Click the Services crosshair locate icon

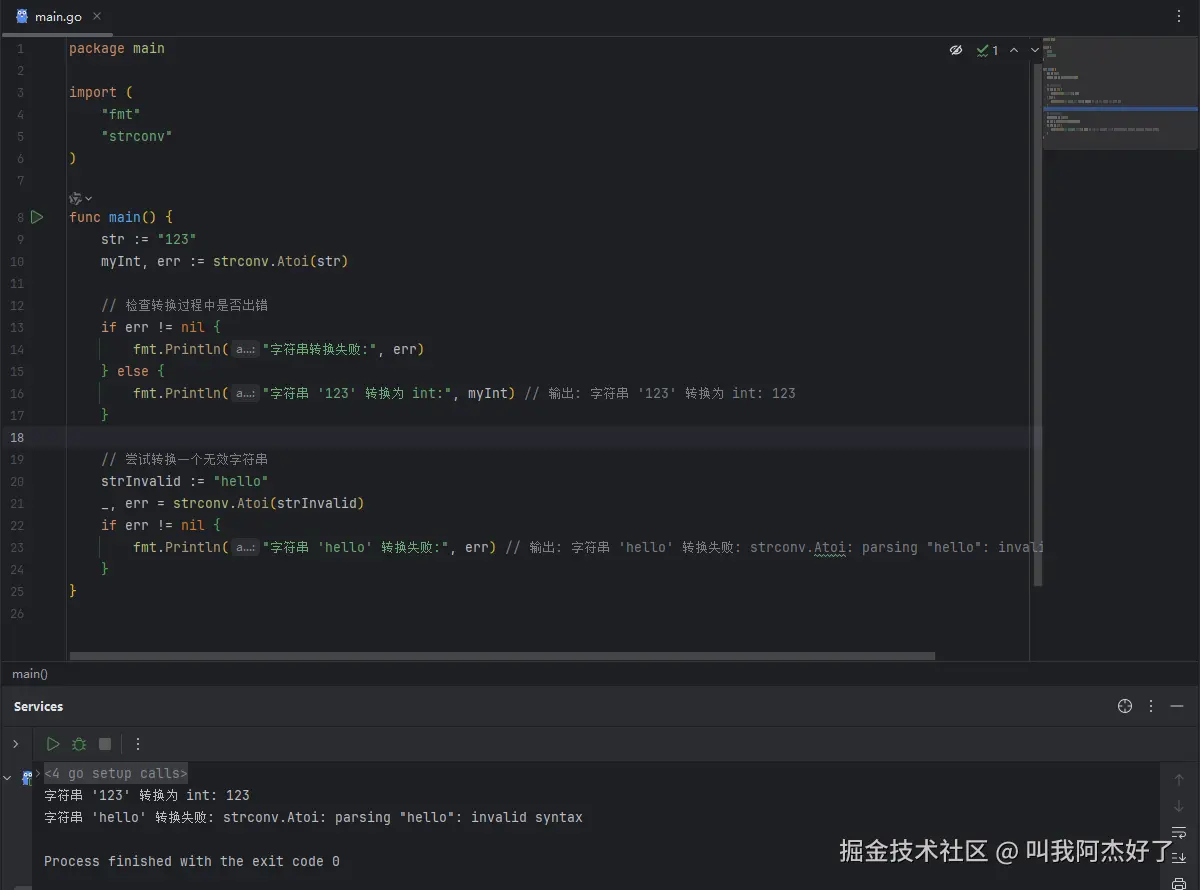(1125, 706)
